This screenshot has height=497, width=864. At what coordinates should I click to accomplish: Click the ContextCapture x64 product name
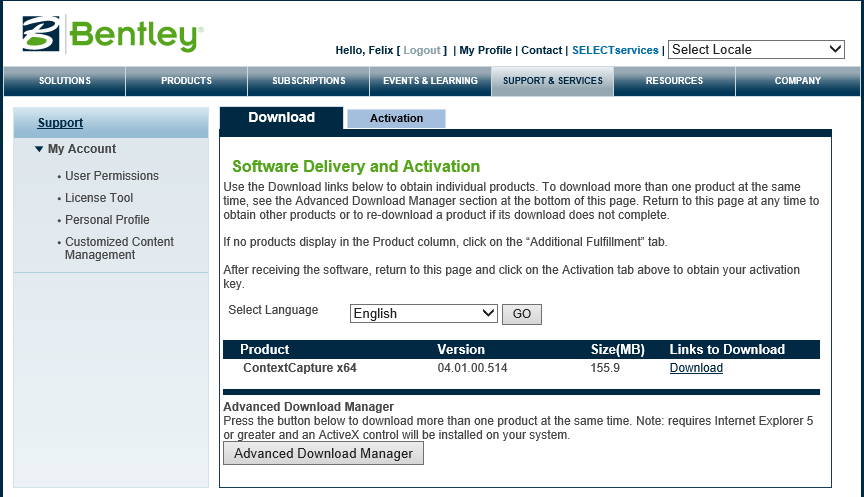tap(300, 368)
